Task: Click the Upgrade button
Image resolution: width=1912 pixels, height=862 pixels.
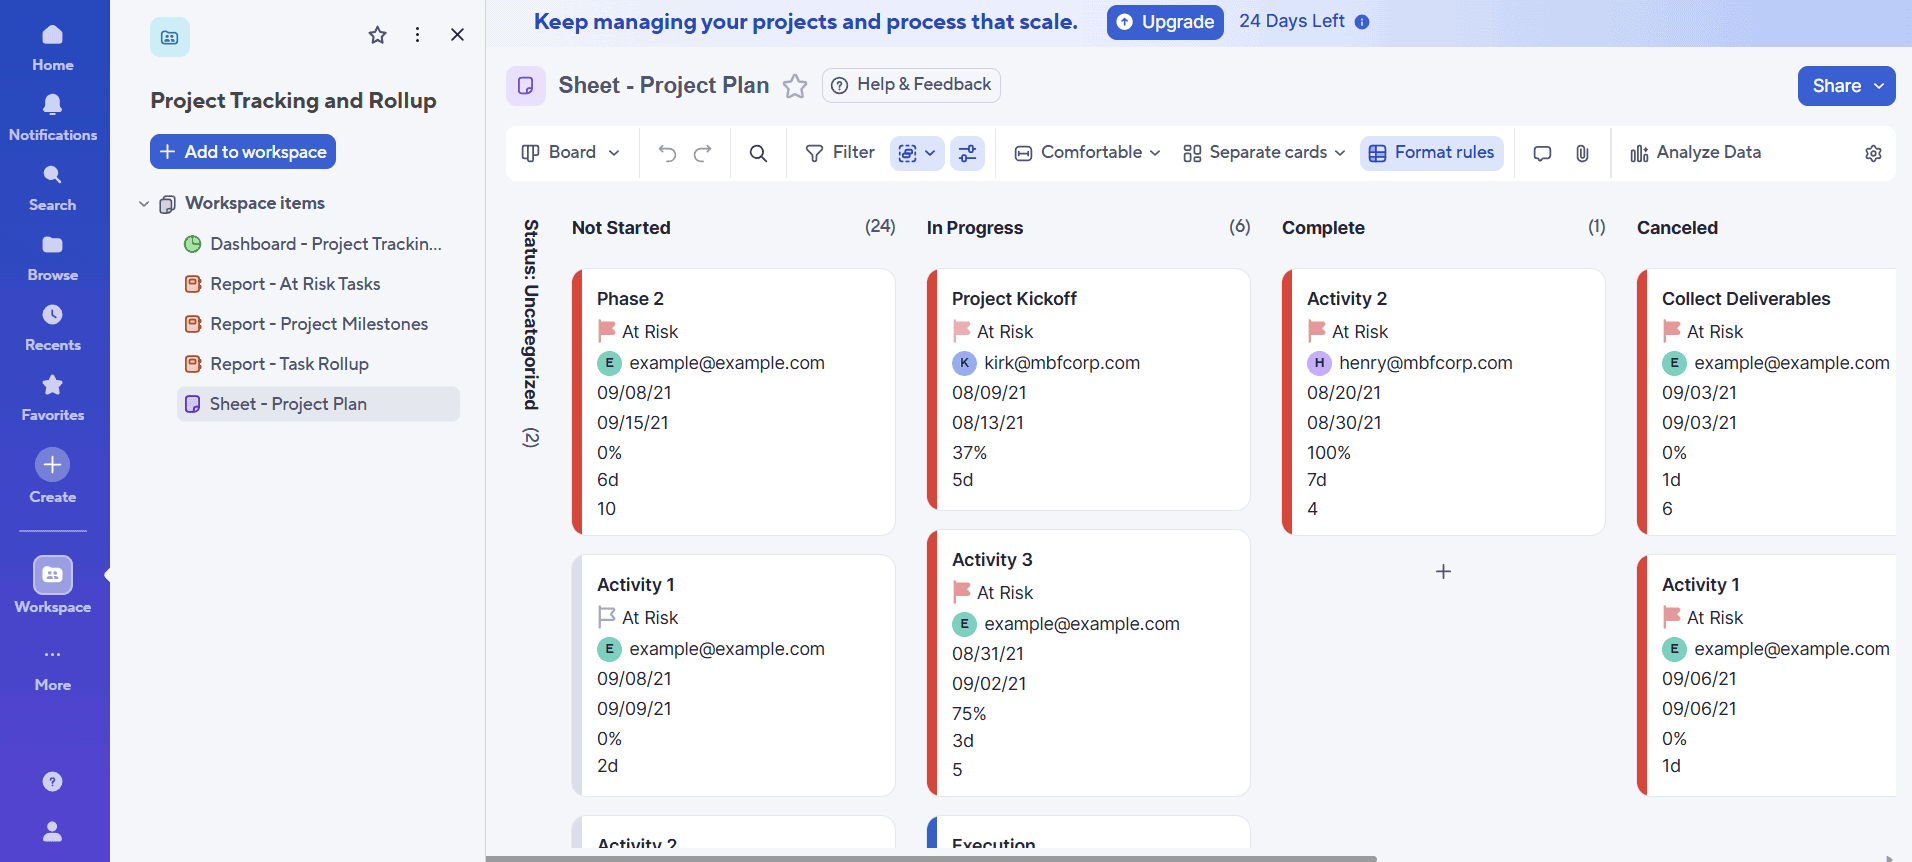Action: coord(1165,22)
